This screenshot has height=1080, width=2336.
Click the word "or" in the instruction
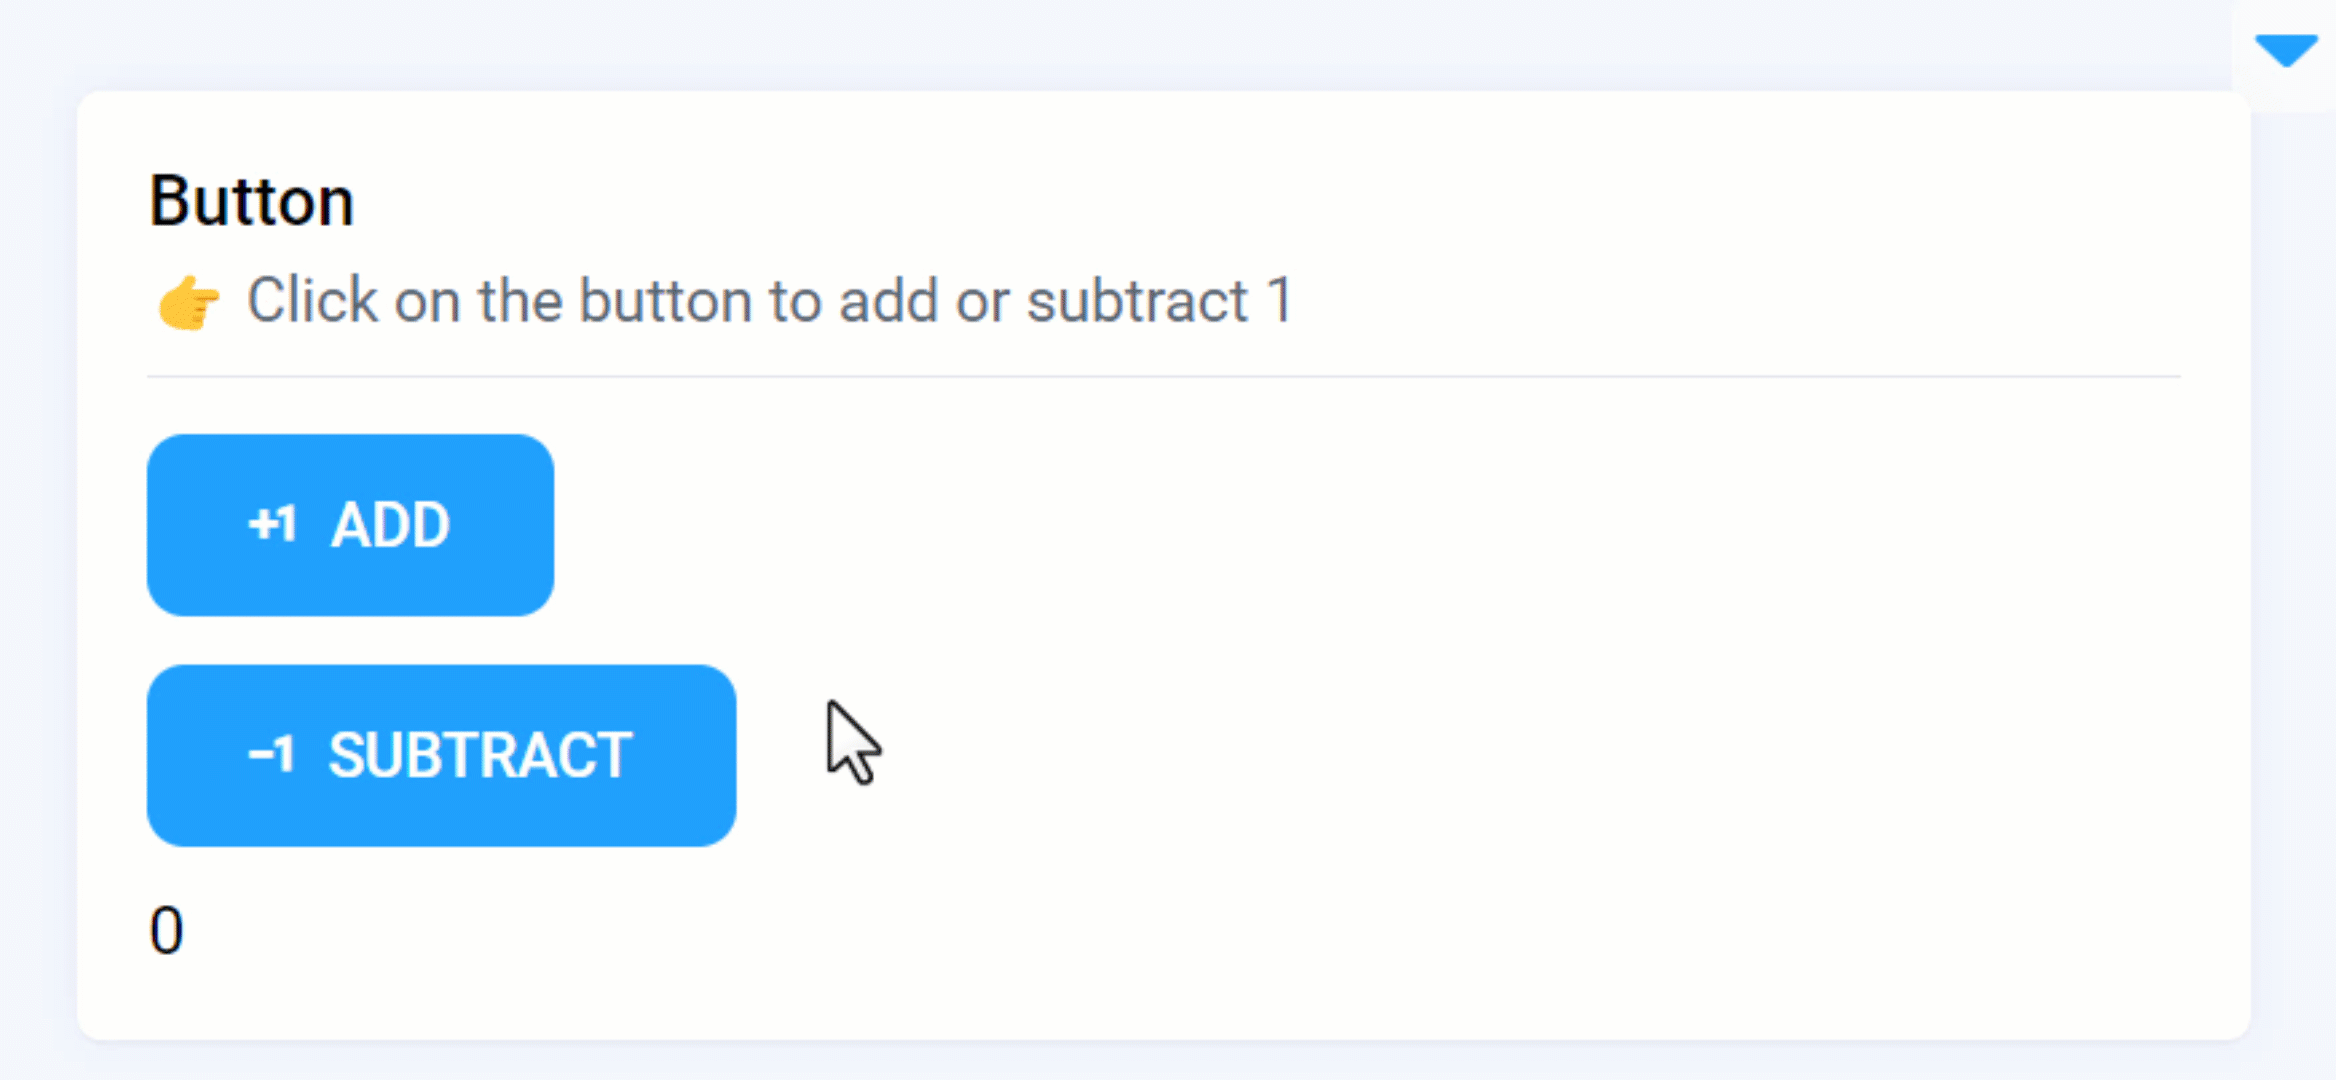(982, 300)
